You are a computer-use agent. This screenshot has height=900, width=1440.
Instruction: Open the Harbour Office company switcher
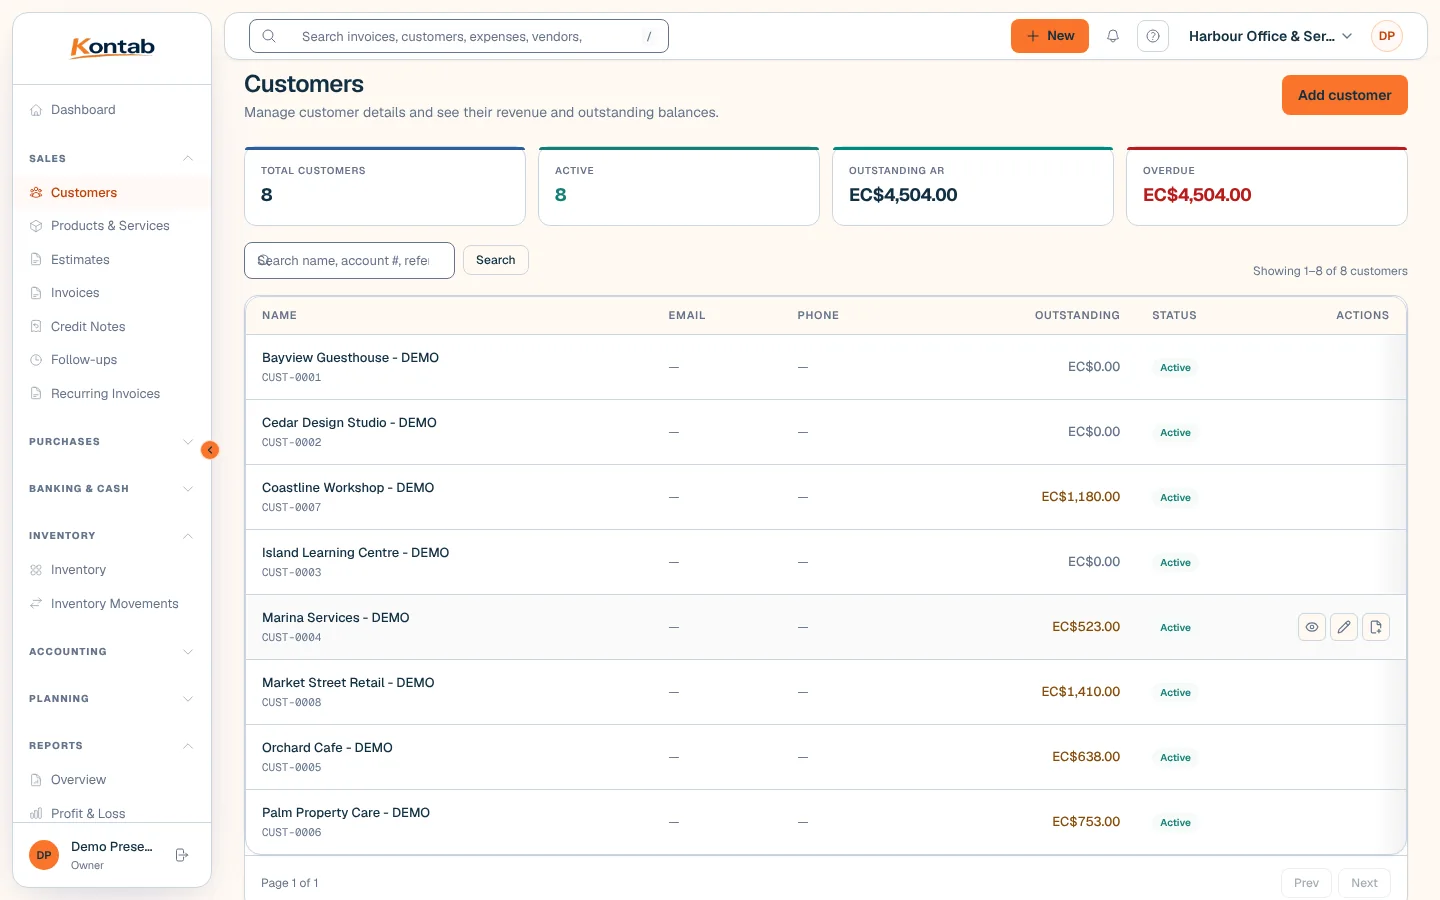pos(1270,36)
